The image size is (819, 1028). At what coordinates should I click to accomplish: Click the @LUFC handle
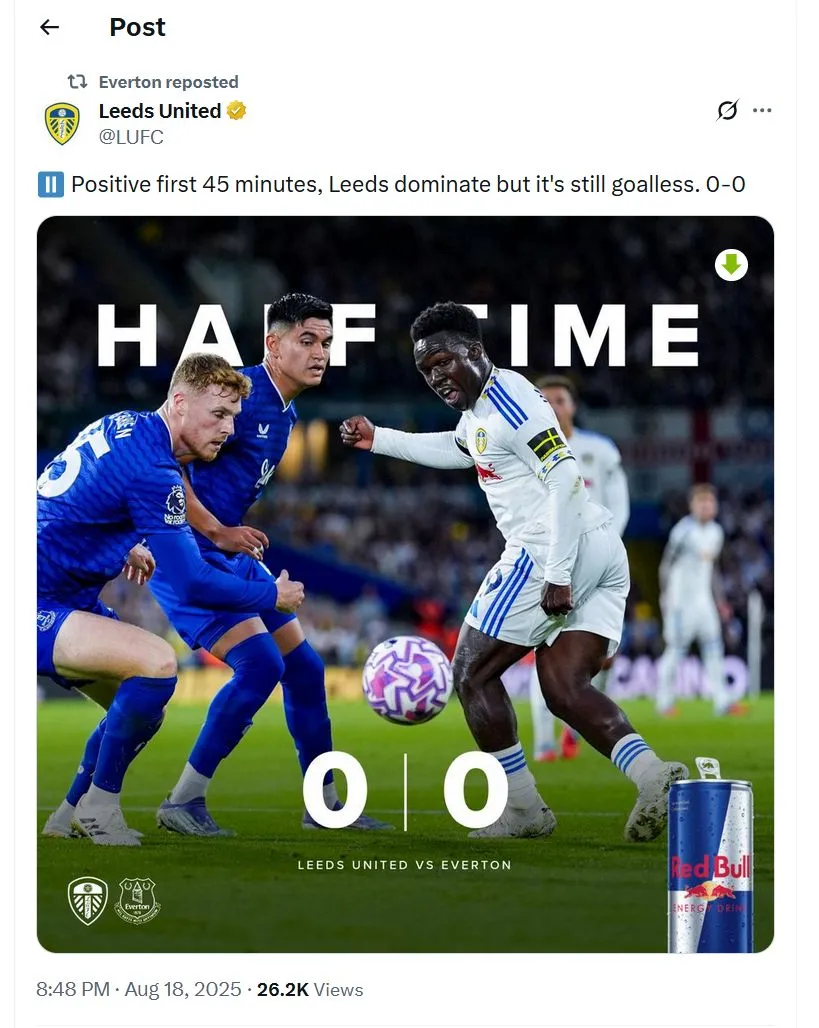[x=131, y=137]
